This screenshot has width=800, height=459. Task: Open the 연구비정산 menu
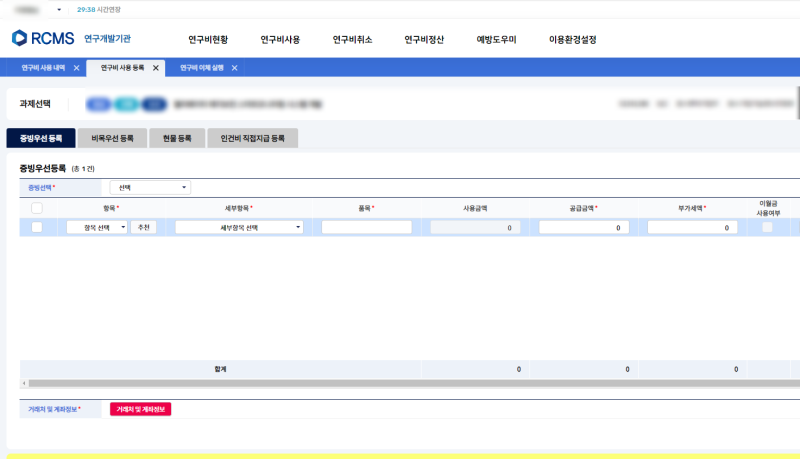(424, 40)
